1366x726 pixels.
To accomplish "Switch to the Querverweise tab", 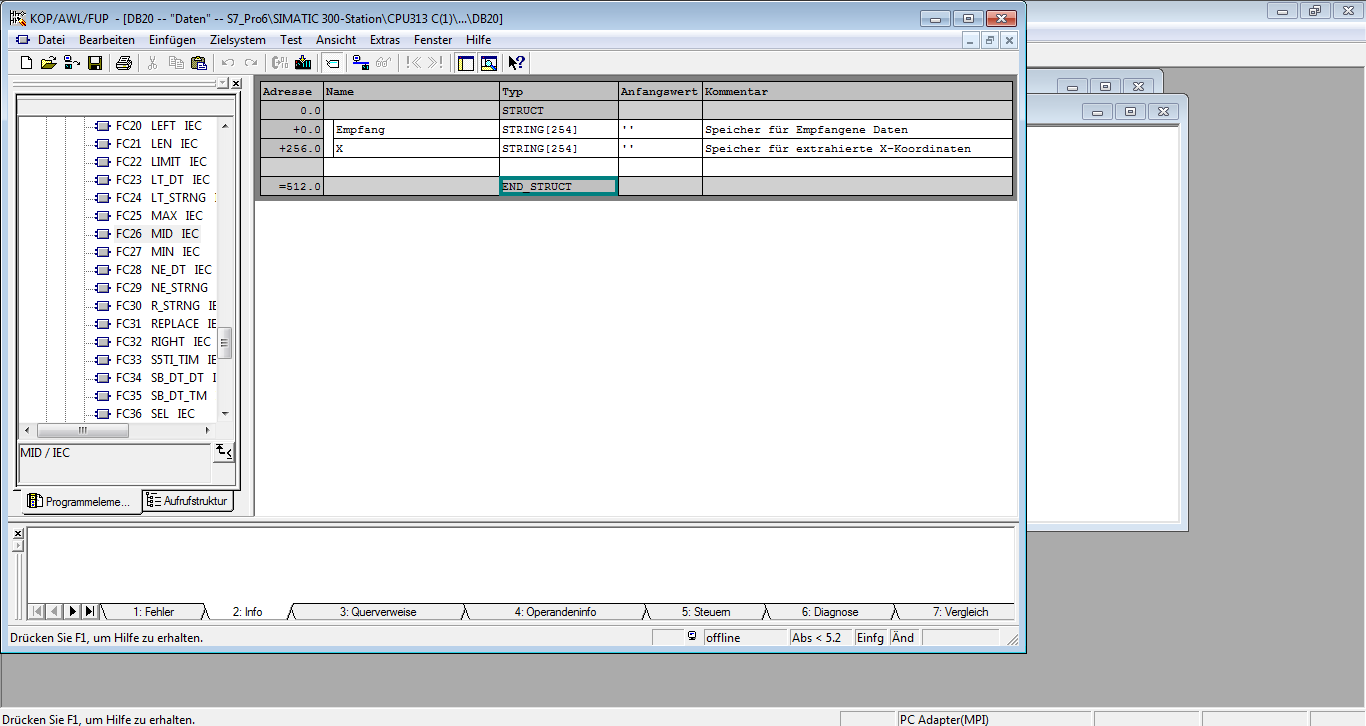I will [377, 612].
